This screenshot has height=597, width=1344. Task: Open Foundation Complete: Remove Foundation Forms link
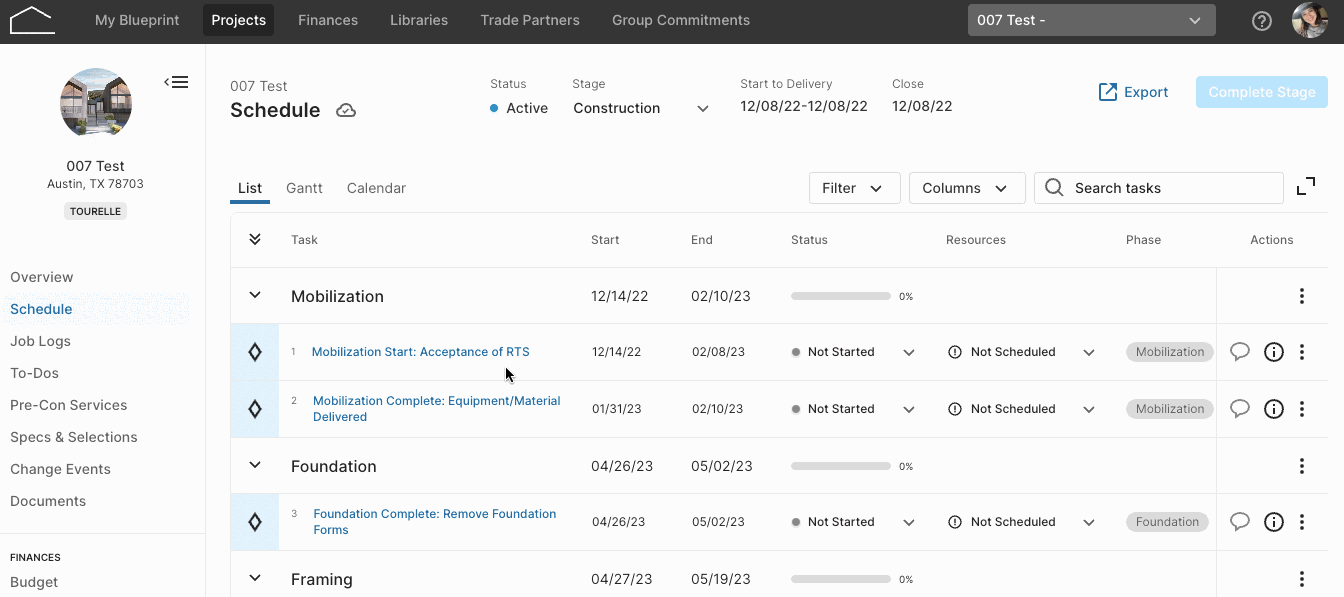click(x=435, y=522)
